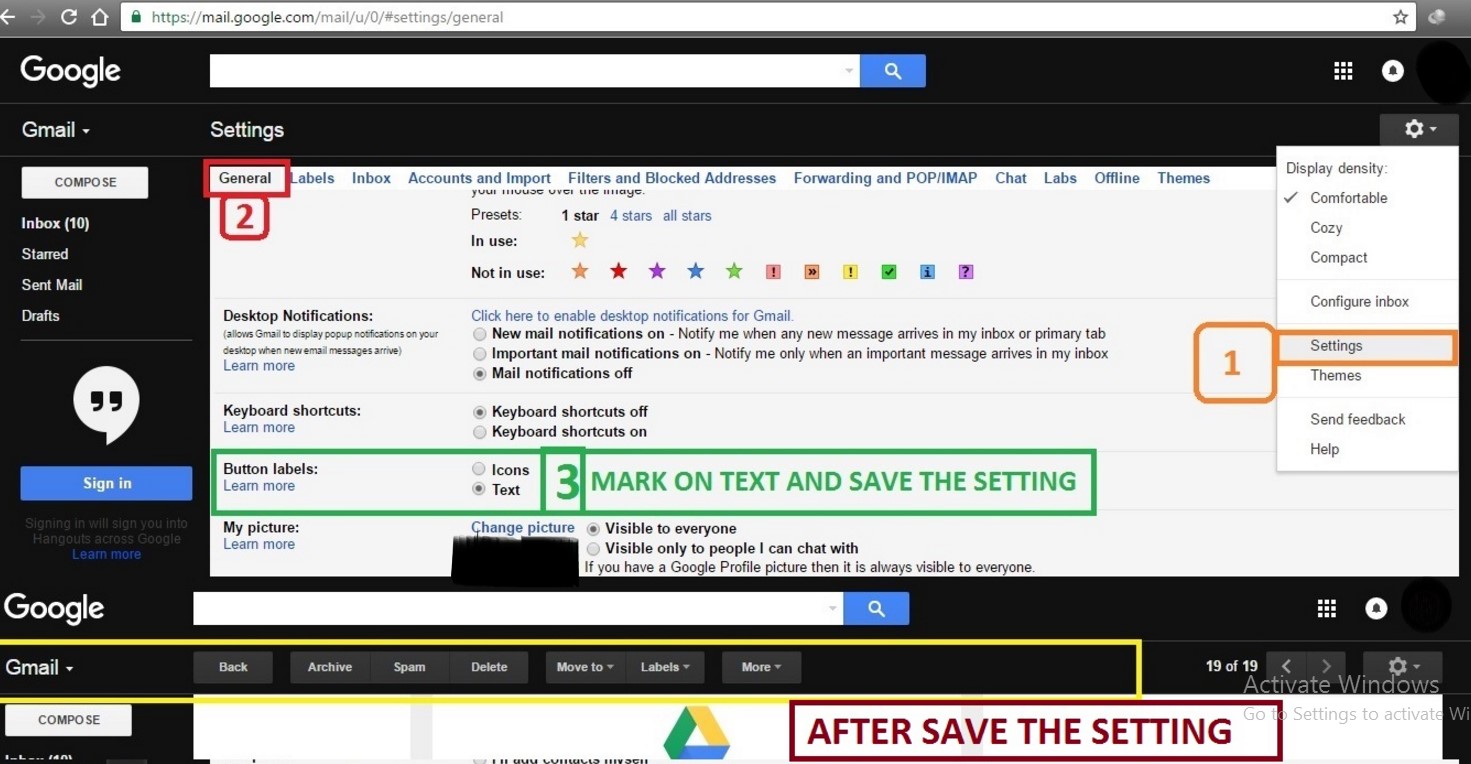Choose Settings in gear menu
This screenshot has height=764, width=1471.
point(1366,346)
